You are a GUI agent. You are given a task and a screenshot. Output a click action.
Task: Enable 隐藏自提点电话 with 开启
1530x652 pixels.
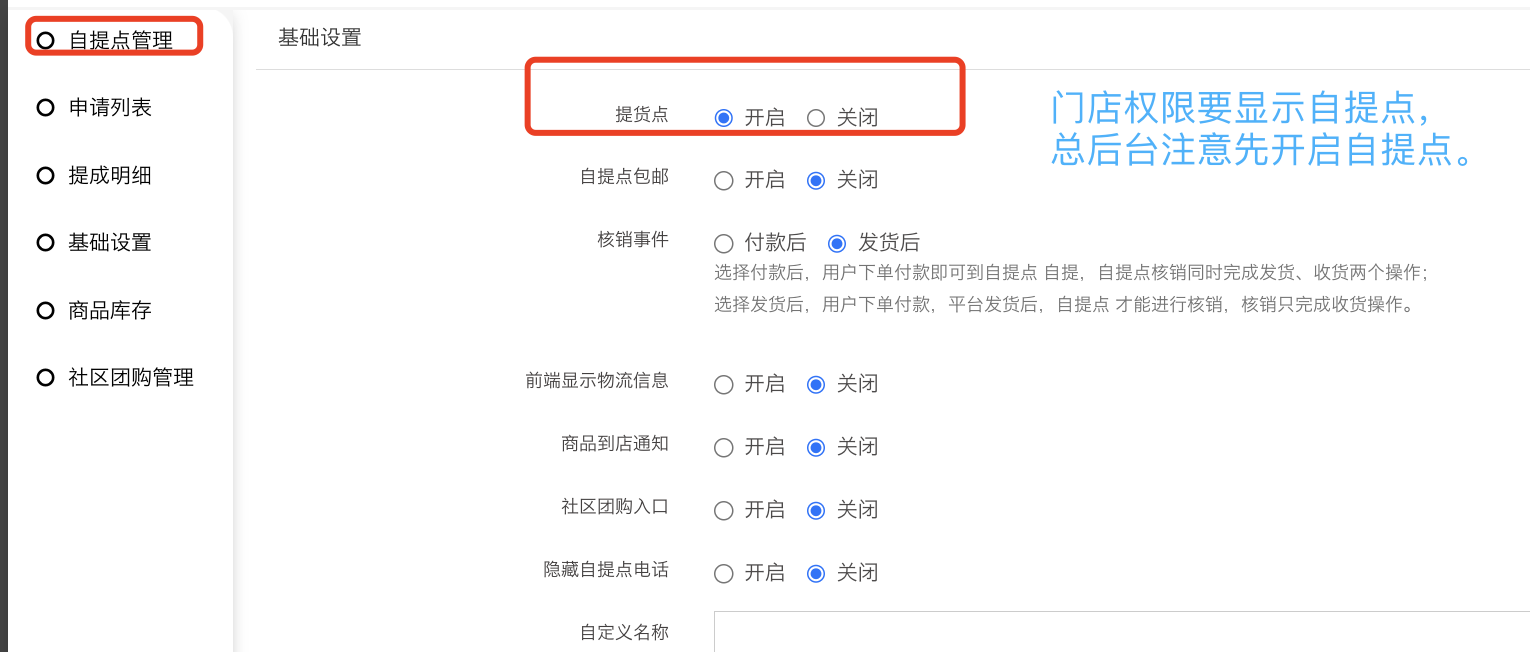(724, 574)
